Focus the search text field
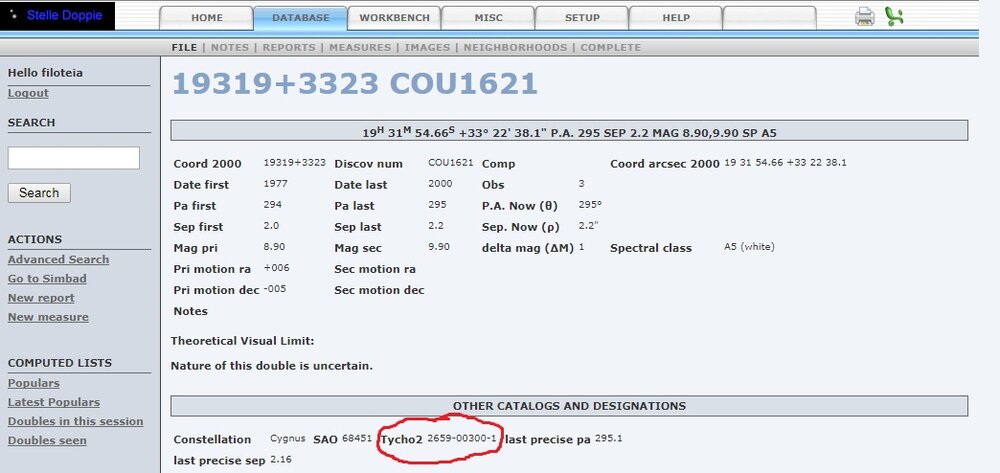The width and height of the screenshot is (1000, 473). click(x=73, y=158)
